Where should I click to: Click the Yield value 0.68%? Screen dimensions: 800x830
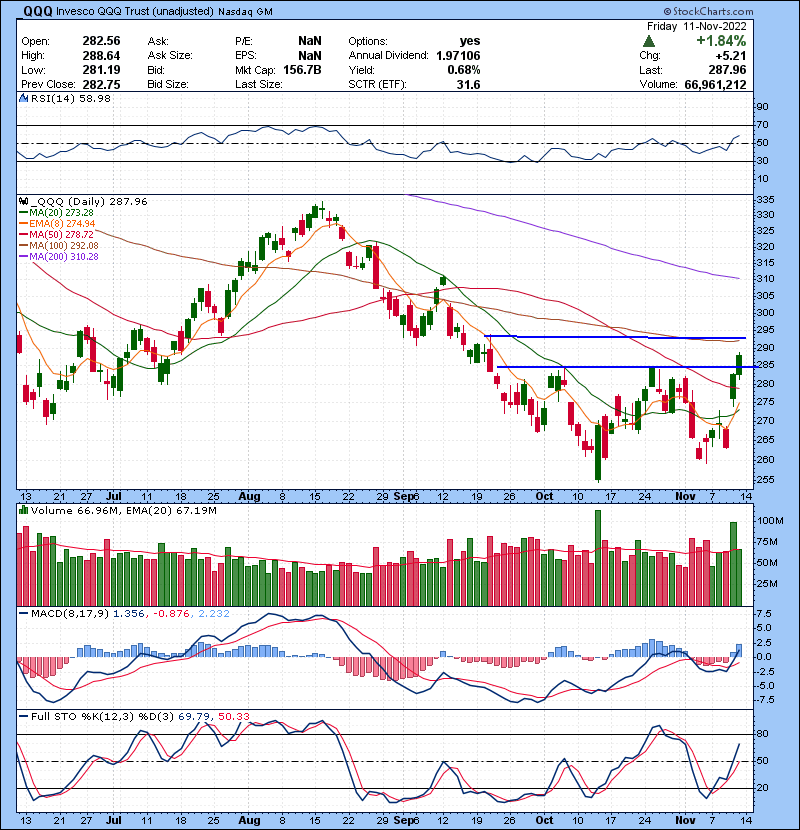click(x=464, y=70)
